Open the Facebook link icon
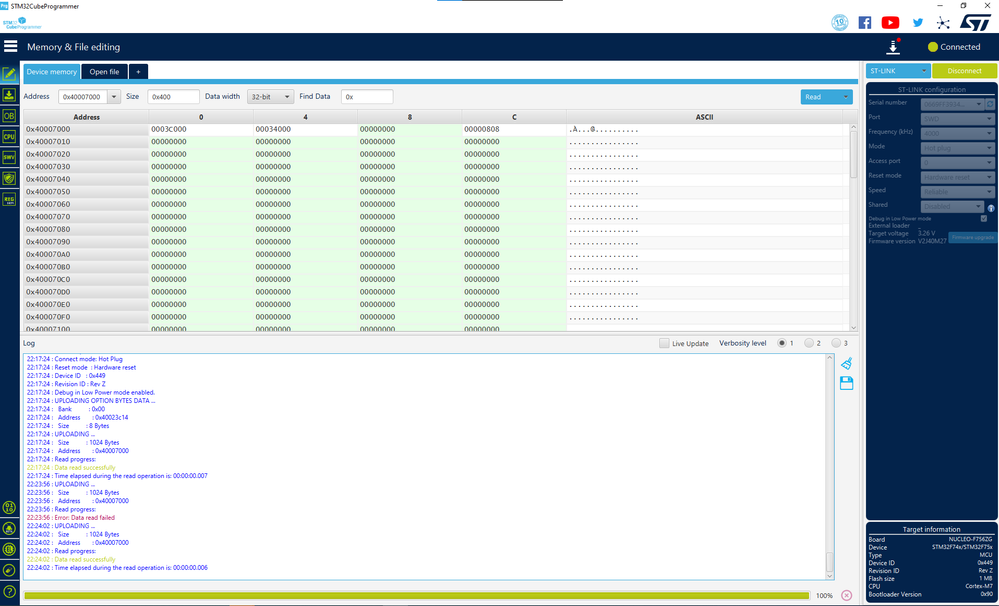 tap(865, 22)
